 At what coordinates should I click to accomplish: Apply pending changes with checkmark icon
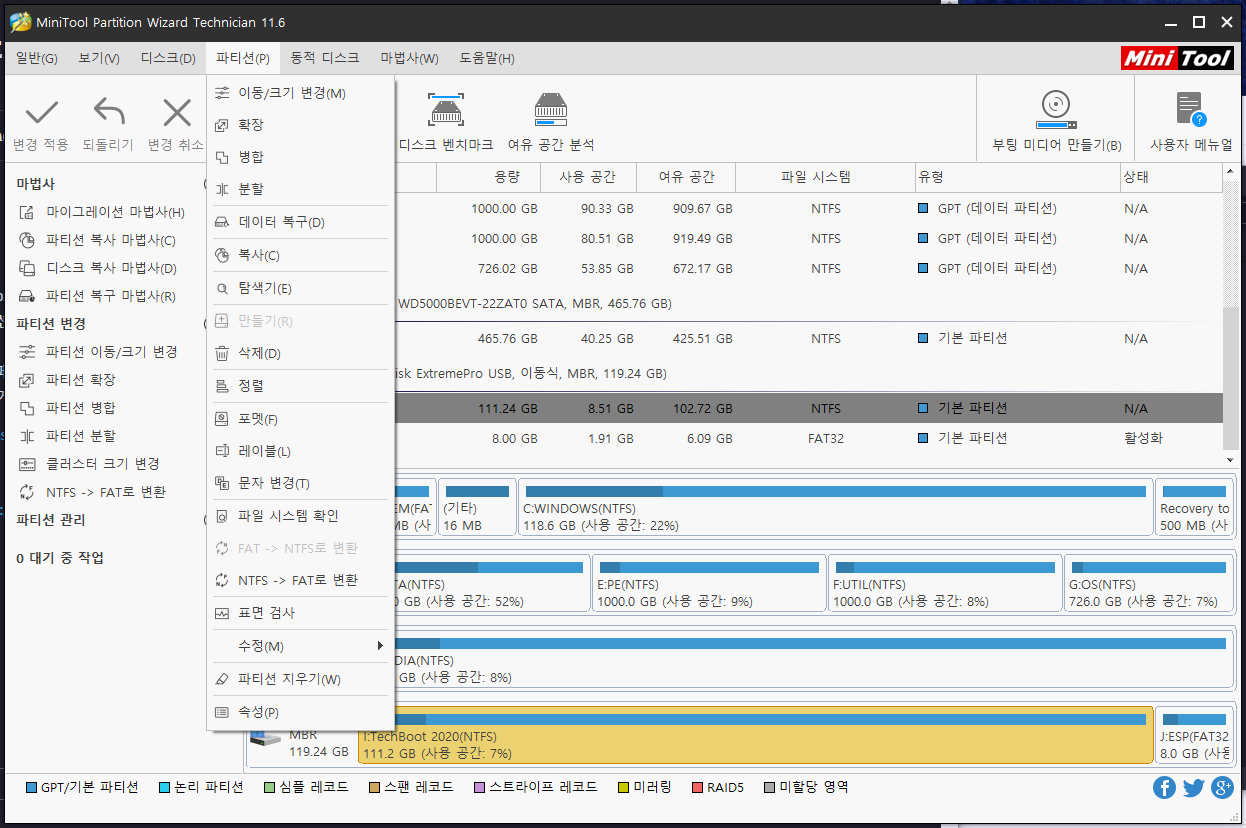point(41,124)
